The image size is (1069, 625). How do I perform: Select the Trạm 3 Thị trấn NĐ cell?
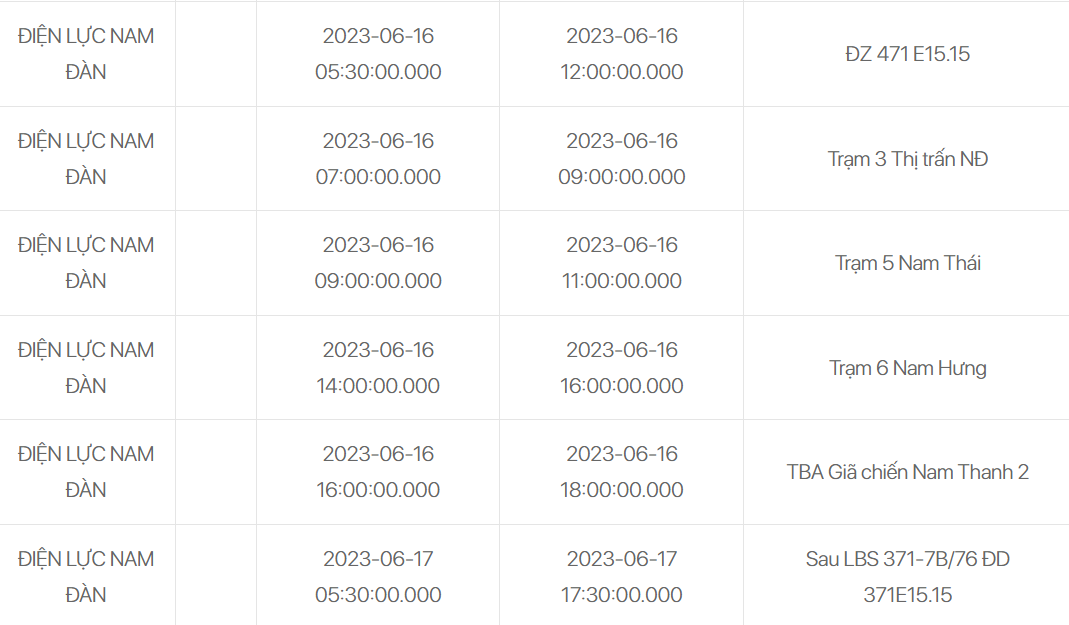click(x=907, y=159)
